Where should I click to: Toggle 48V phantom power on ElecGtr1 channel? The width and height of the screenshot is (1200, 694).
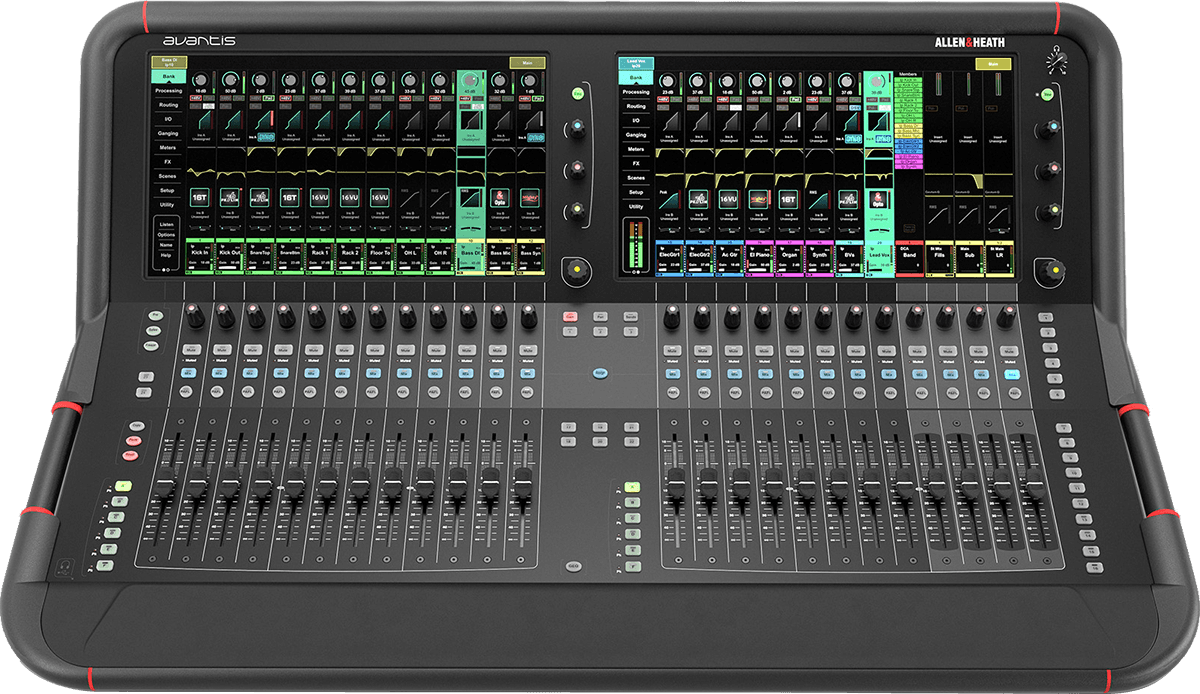point(665,100)
